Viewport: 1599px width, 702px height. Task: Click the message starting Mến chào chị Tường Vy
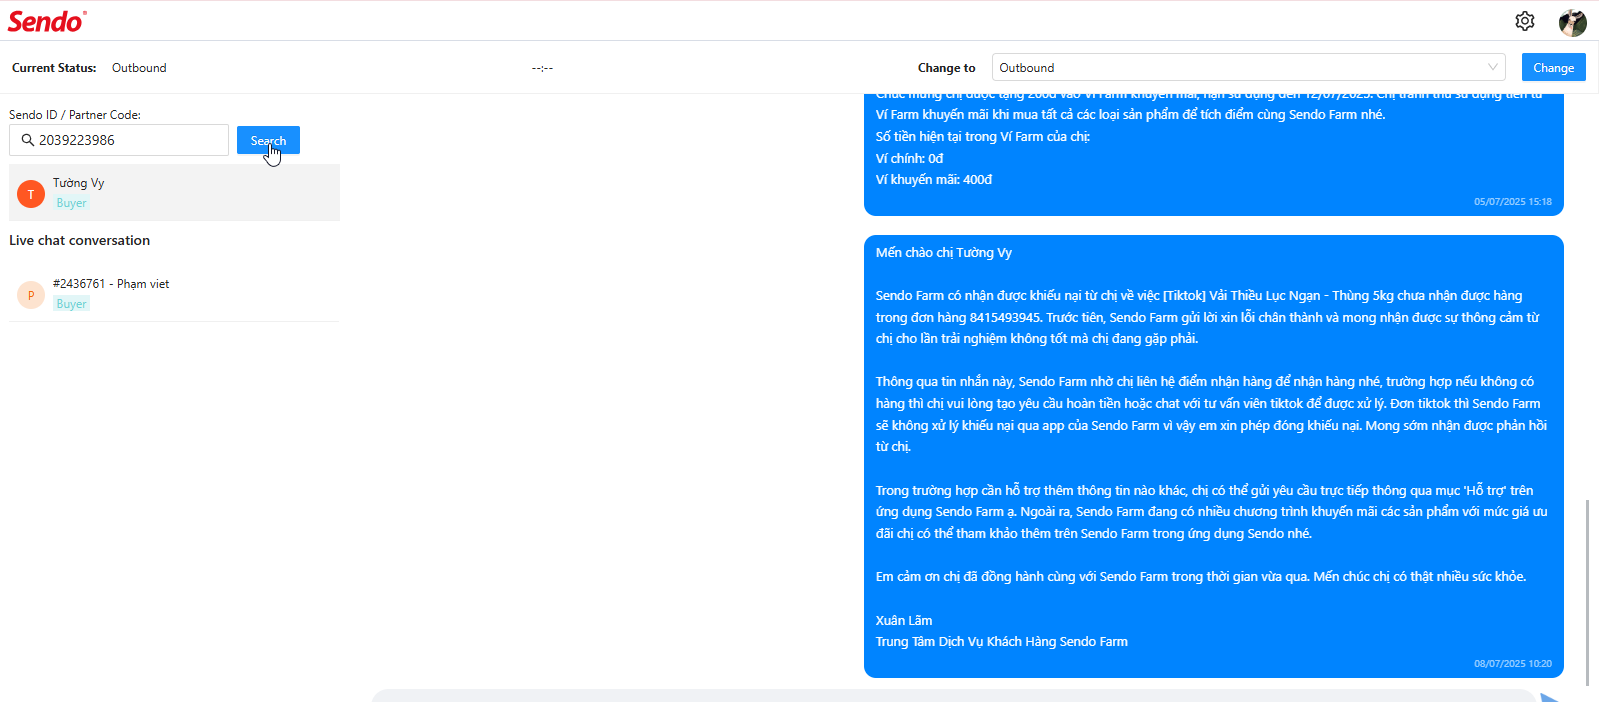[1214, 456]
